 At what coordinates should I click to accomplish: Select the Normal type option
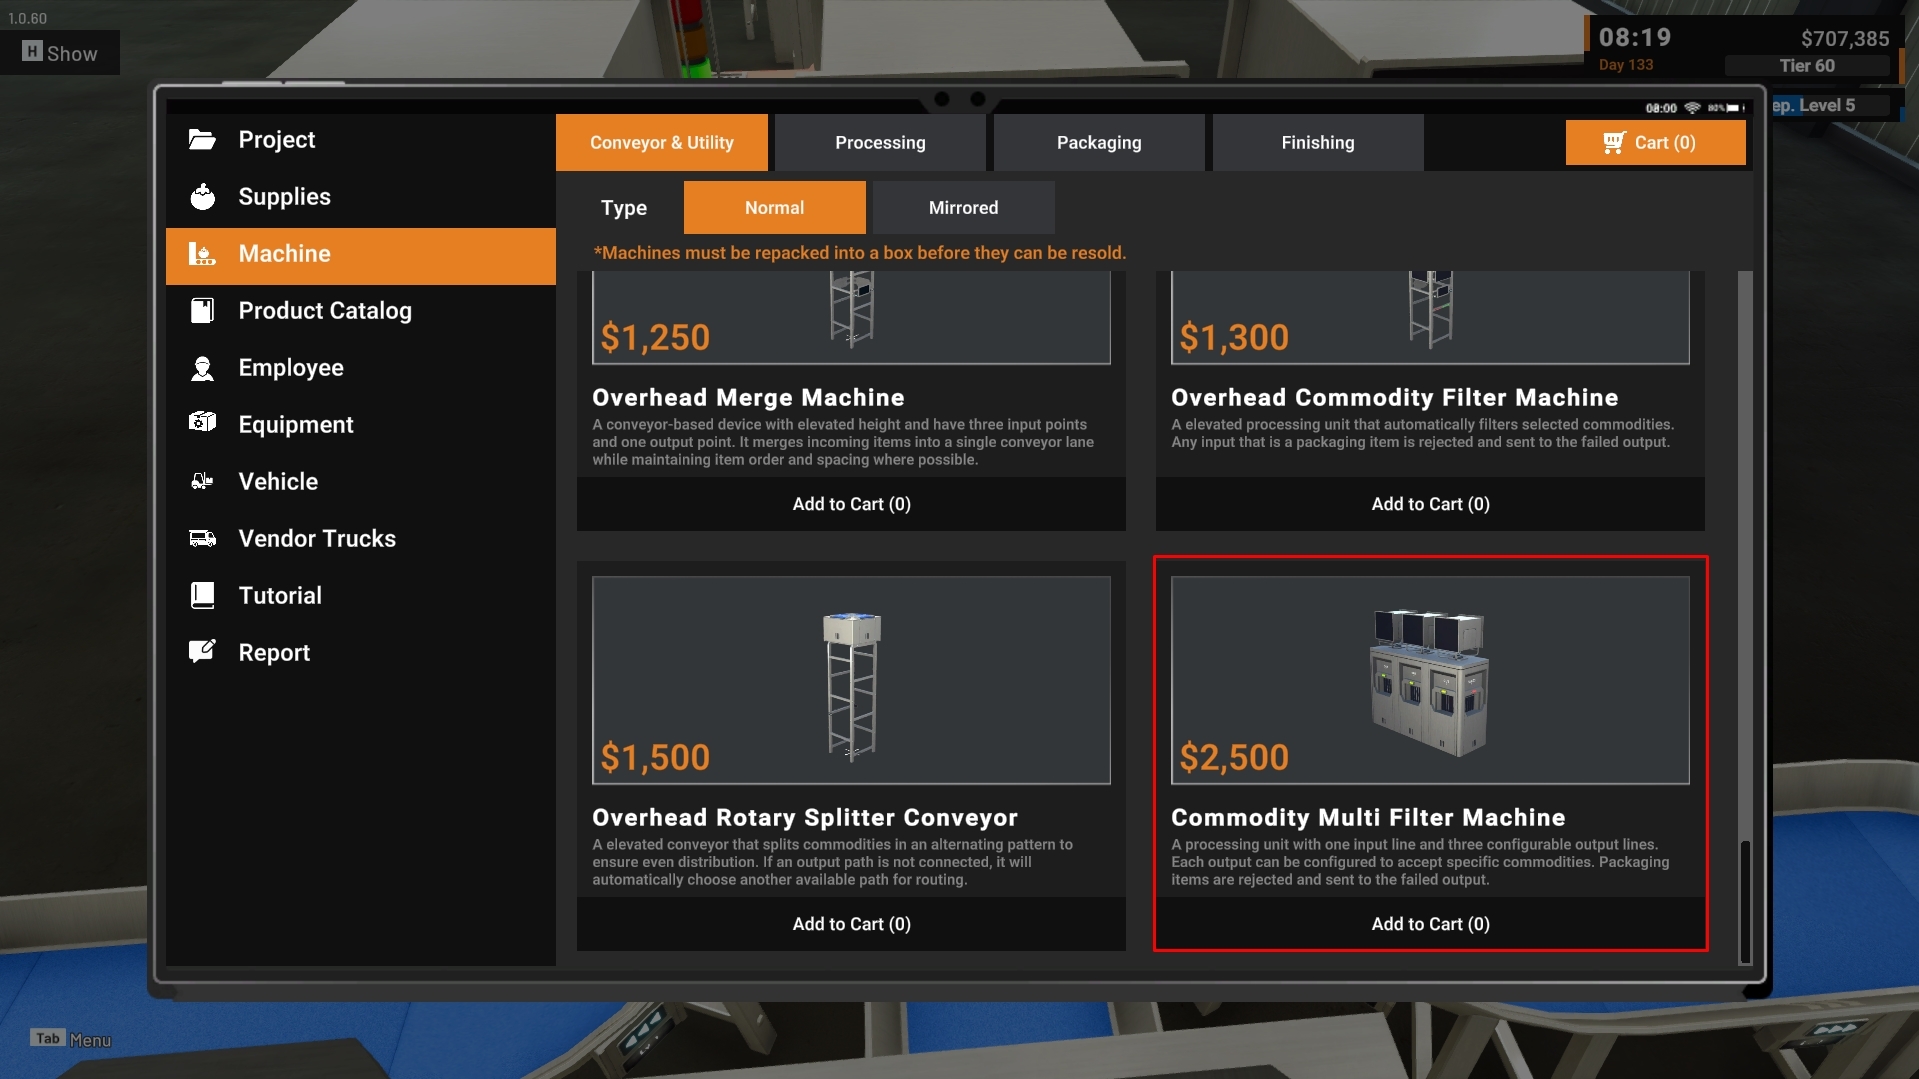[774, 208]
